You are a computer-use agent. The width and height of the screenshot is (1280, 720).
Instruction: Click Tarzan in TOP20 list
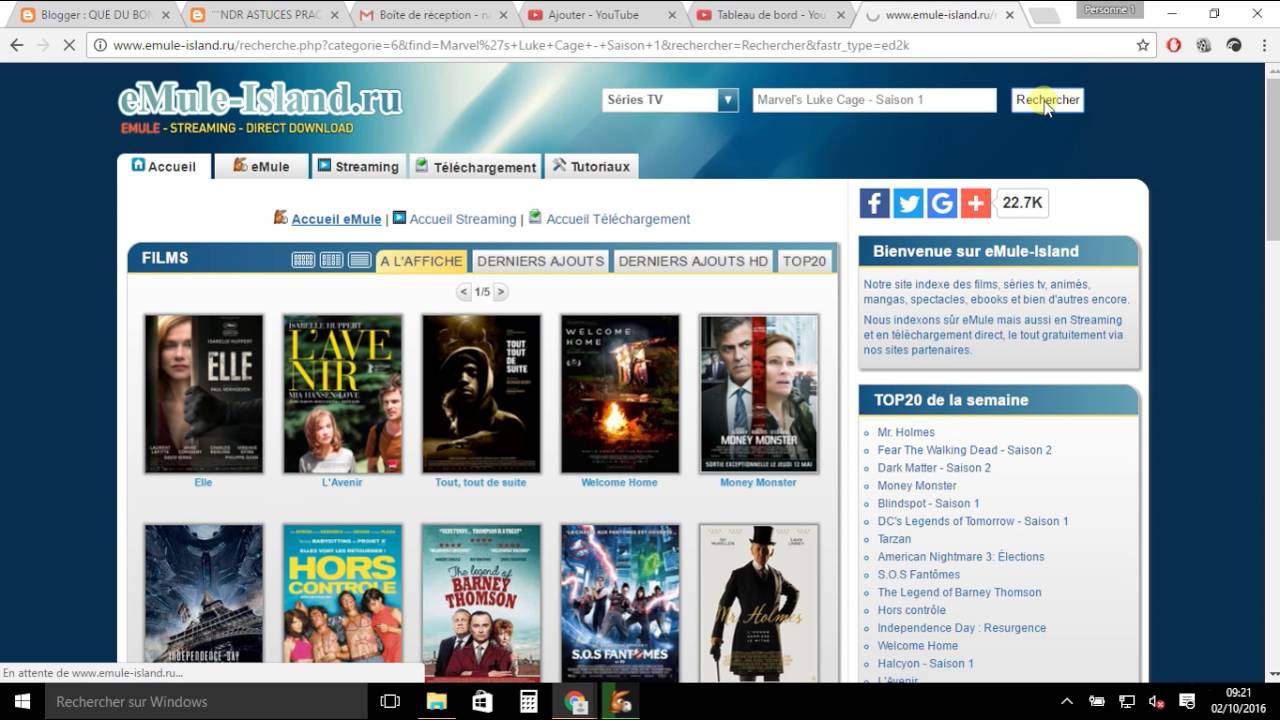[894, 539]
